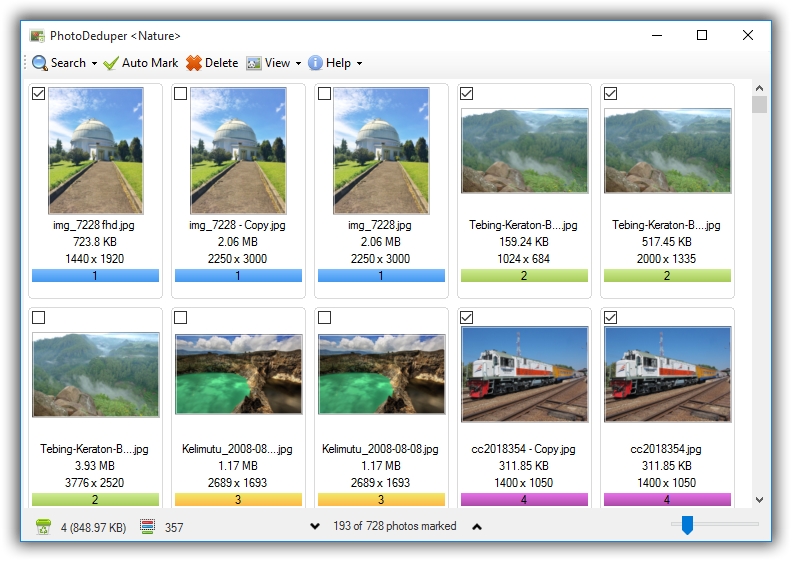Click the Auto Mark label in toolbar

pyautogui.click(x=150, y=63)
